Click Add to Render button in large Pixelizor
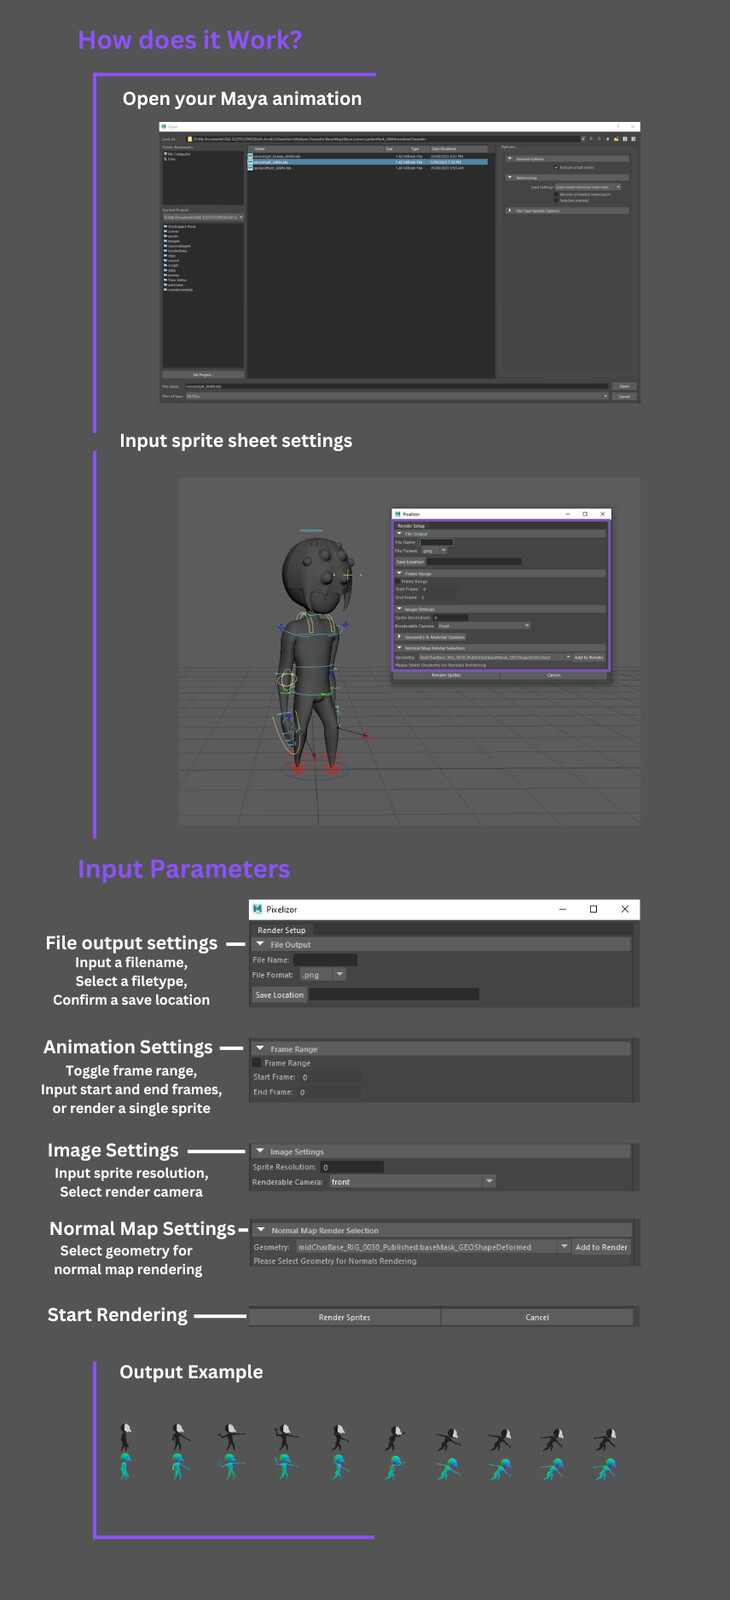This screenshot has height=1600, width=730. click(601, 1247)
